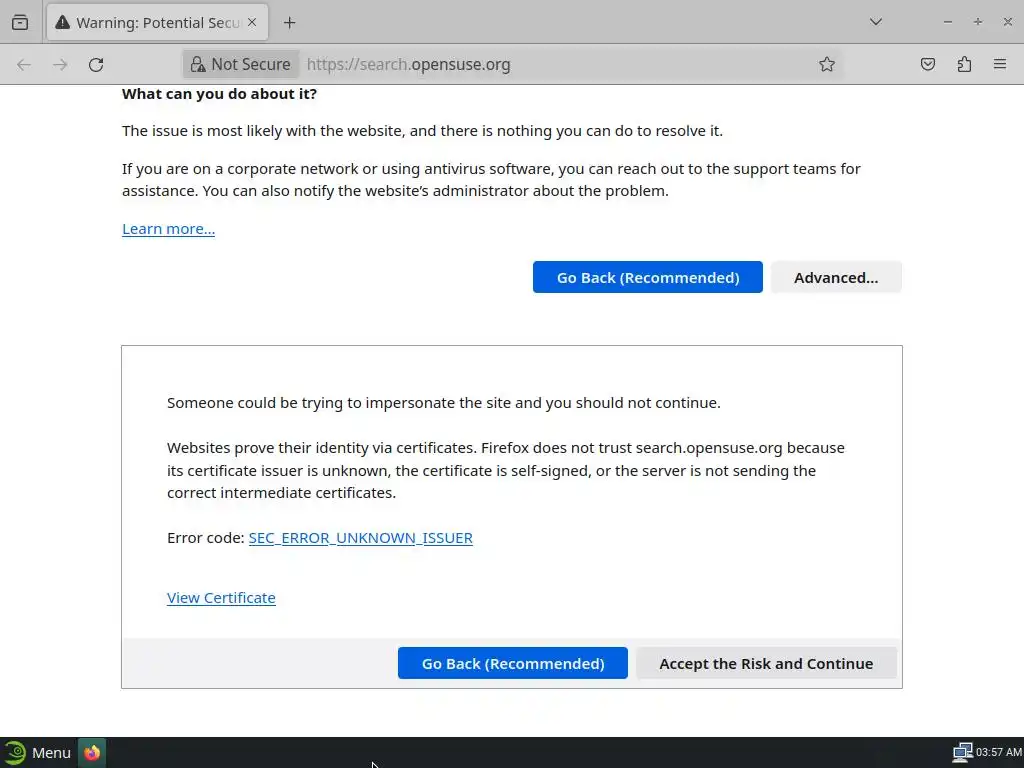
Task: Open the Learn more… link
Action: coord(168,229)
